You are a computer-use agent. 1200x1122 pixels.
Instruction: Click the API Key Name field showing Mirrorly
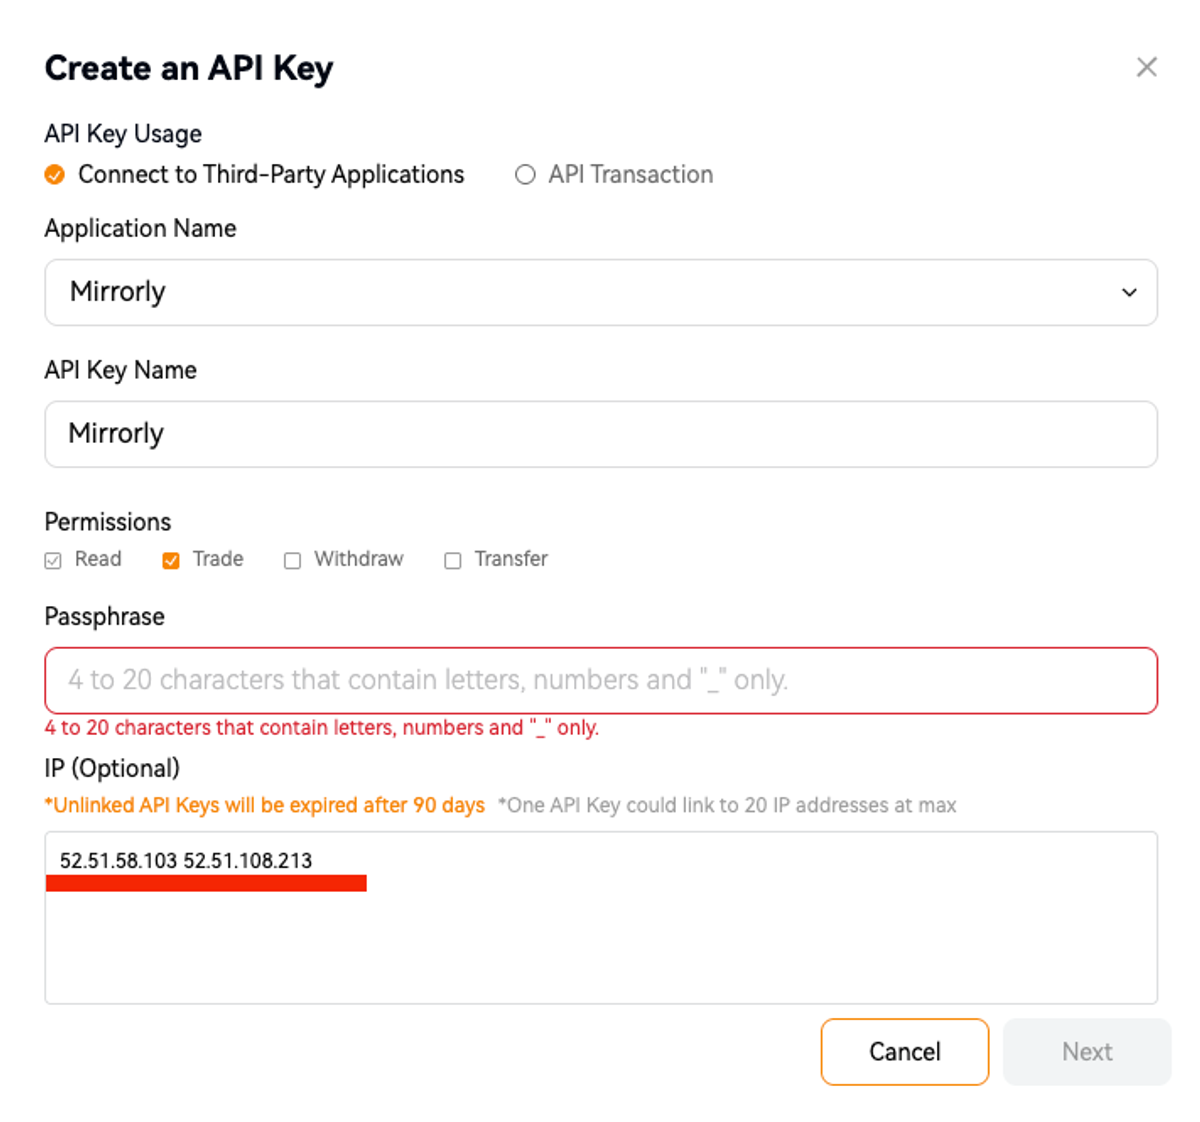click(600, 434)
